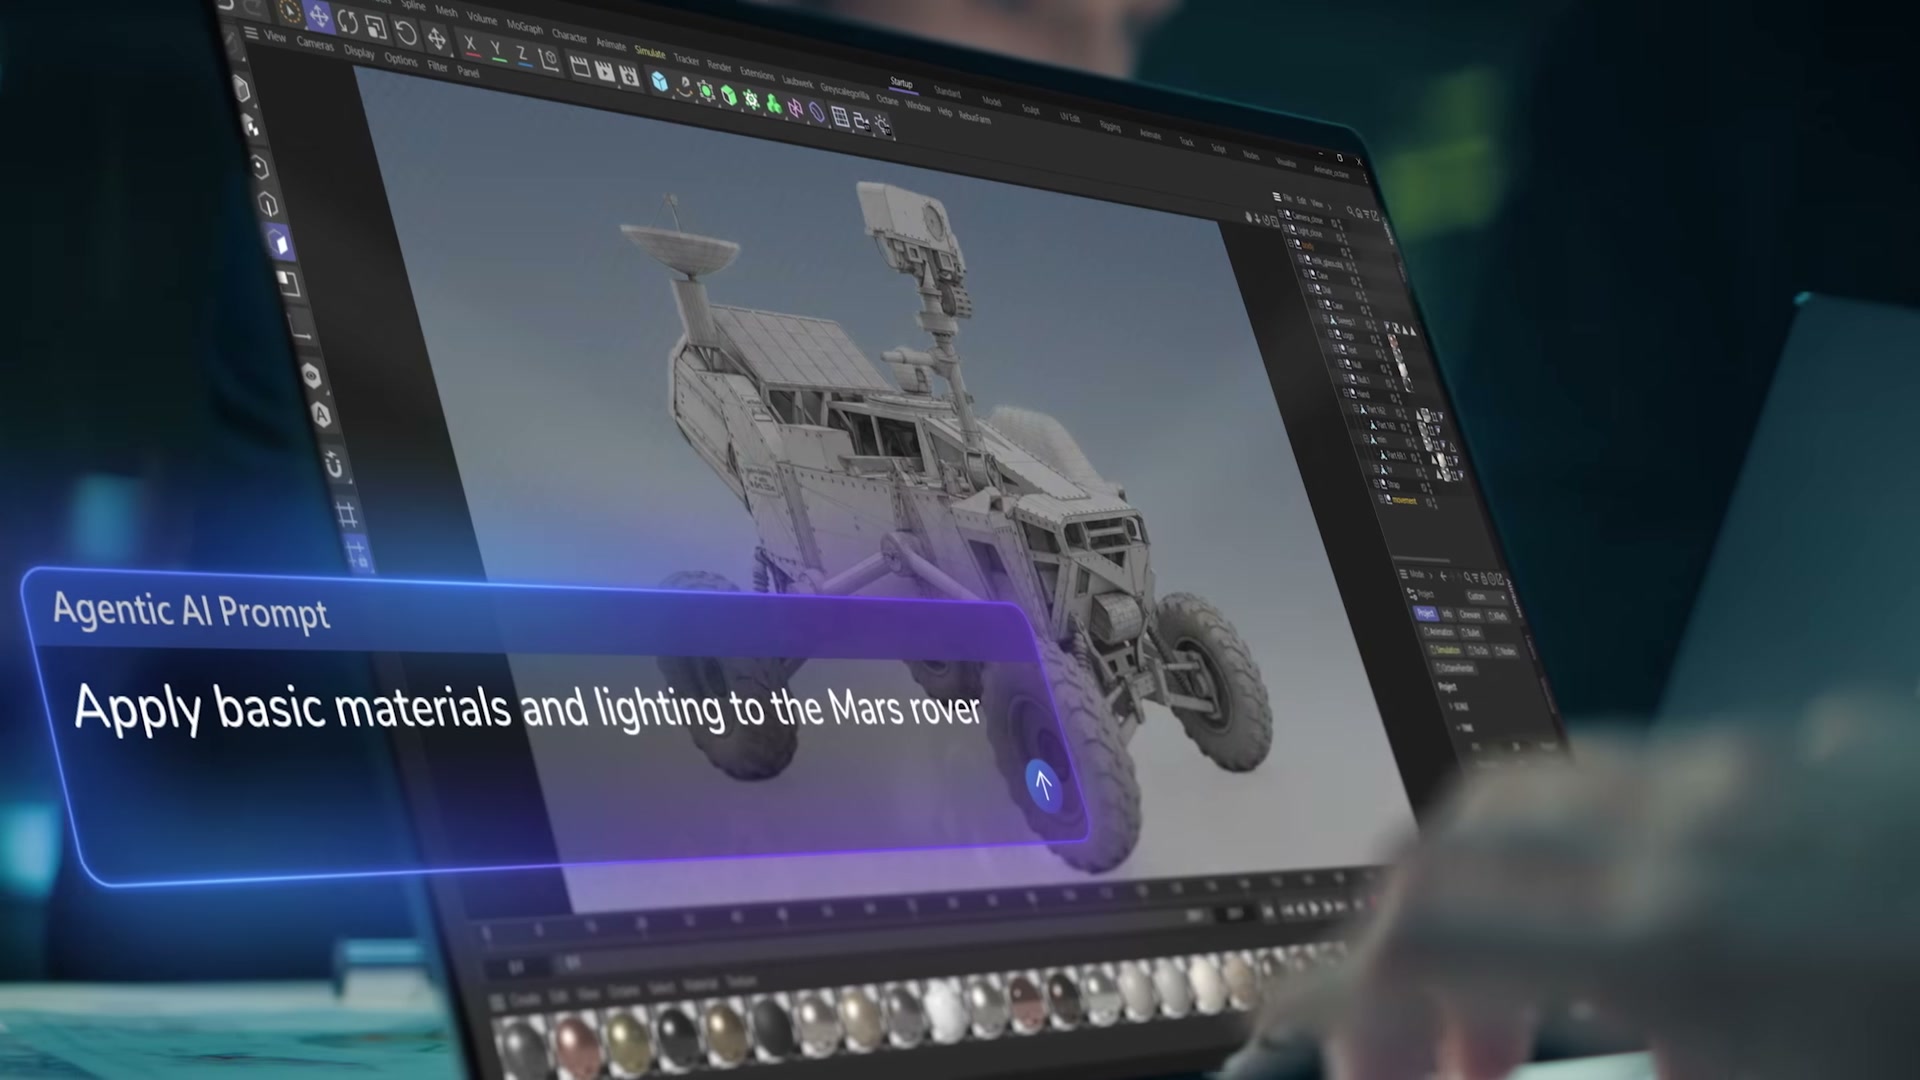This screenshot has width=1920, height=1080.
Task: Toggle the X axis lock
Action: pos(470,45)
